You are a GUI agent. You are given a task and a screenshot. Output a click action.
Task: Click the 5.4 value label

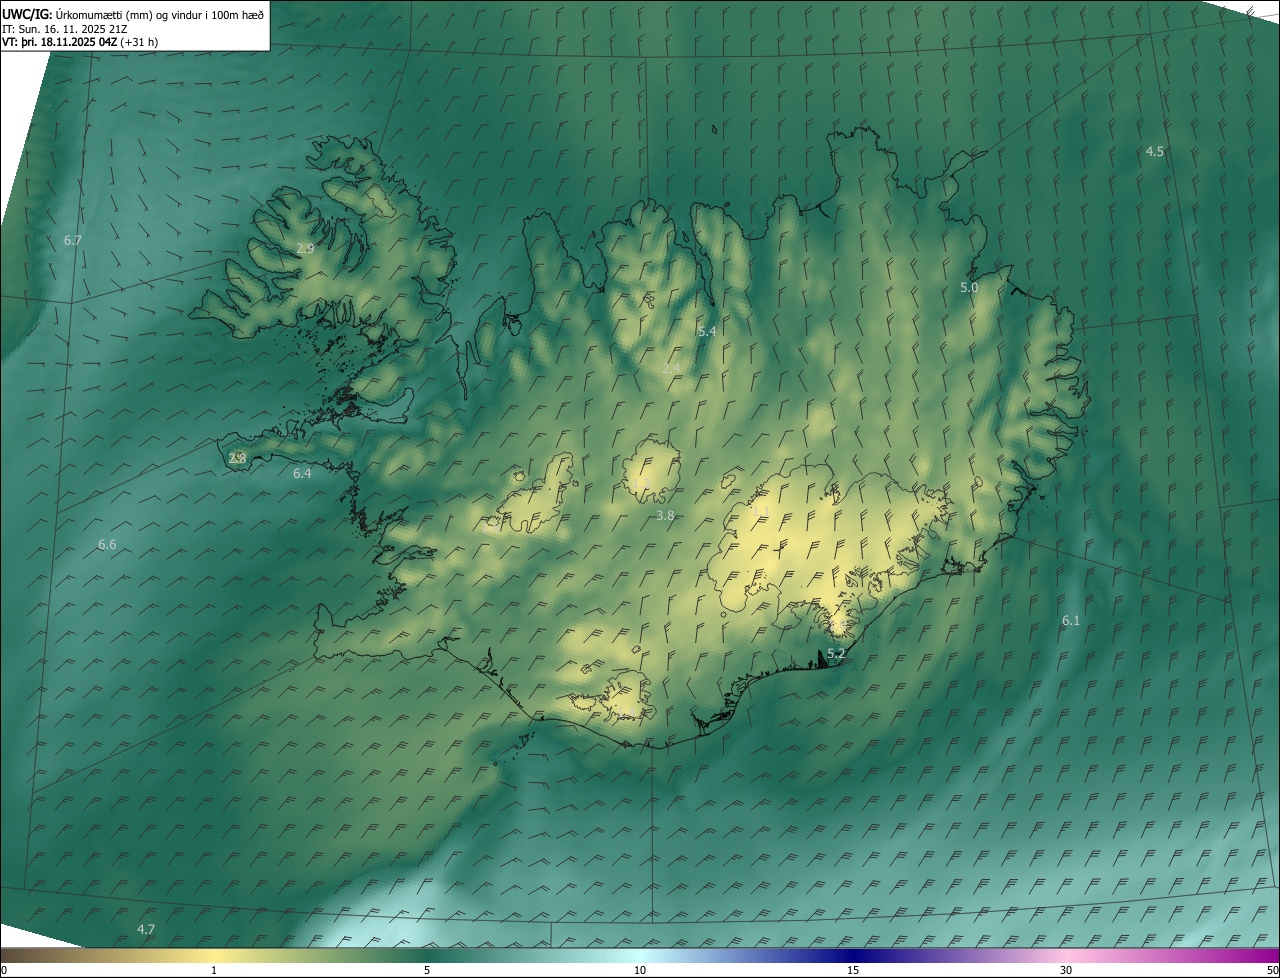(707, 331)
